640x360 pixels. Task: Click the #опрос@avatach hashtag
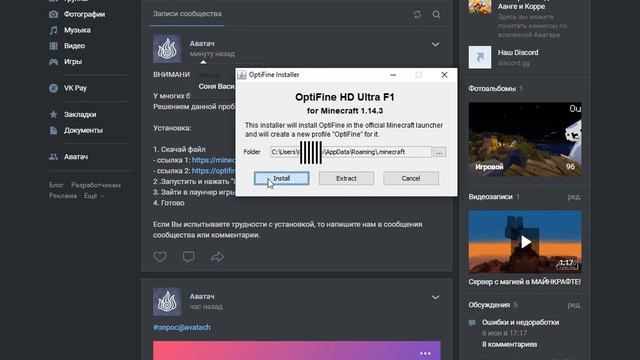[x=182, y=327]
